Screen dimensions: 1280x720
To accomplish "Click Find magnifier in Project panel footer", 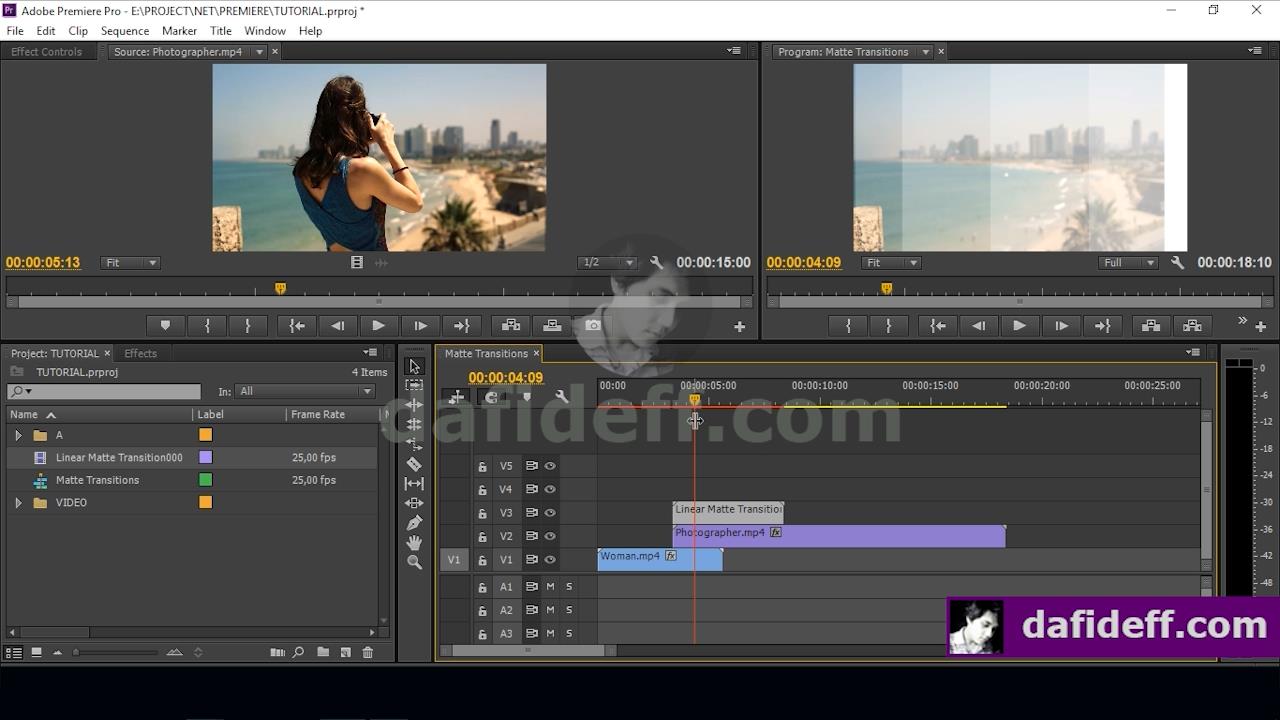I will coord(298,652).
